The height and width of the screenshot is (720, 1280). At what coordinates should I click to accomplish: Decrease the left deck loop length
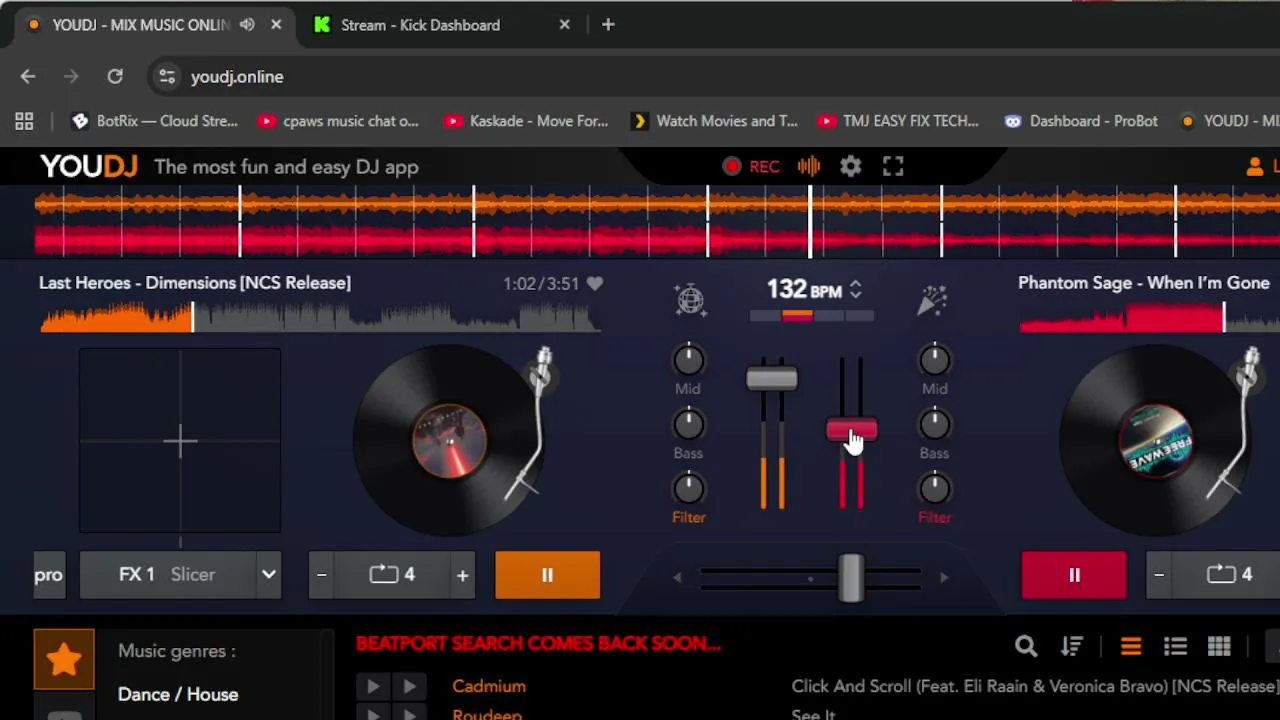[322, 575]
